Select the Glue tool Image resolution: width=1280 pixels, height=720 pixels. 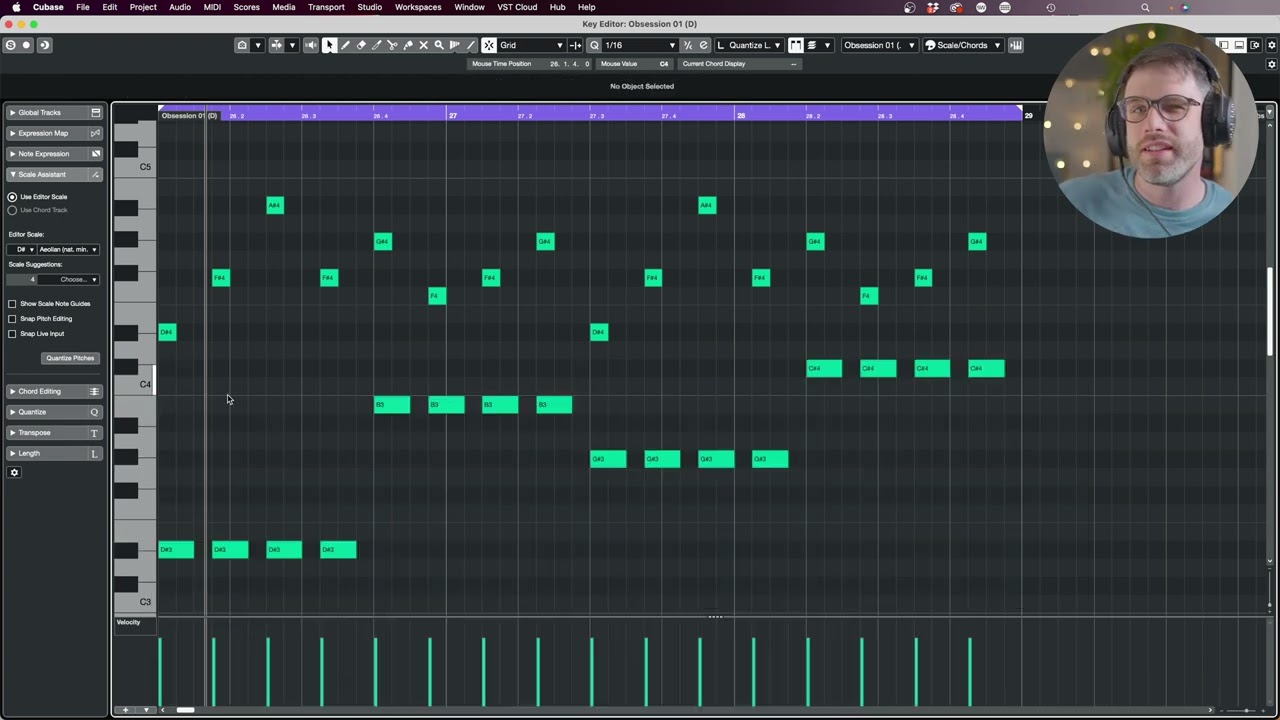[407, 45]
